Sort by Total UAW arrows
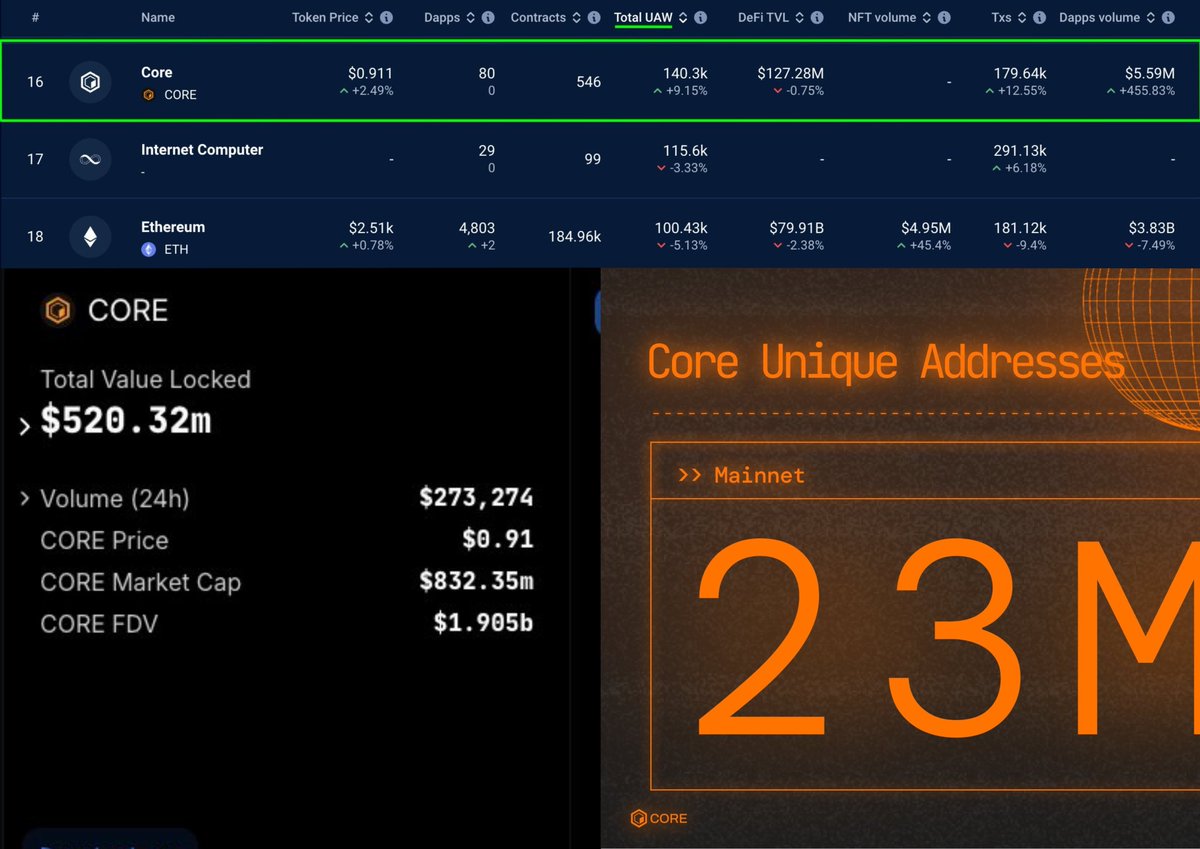This screenshot has width=1200, height=849. pos(683,18)
